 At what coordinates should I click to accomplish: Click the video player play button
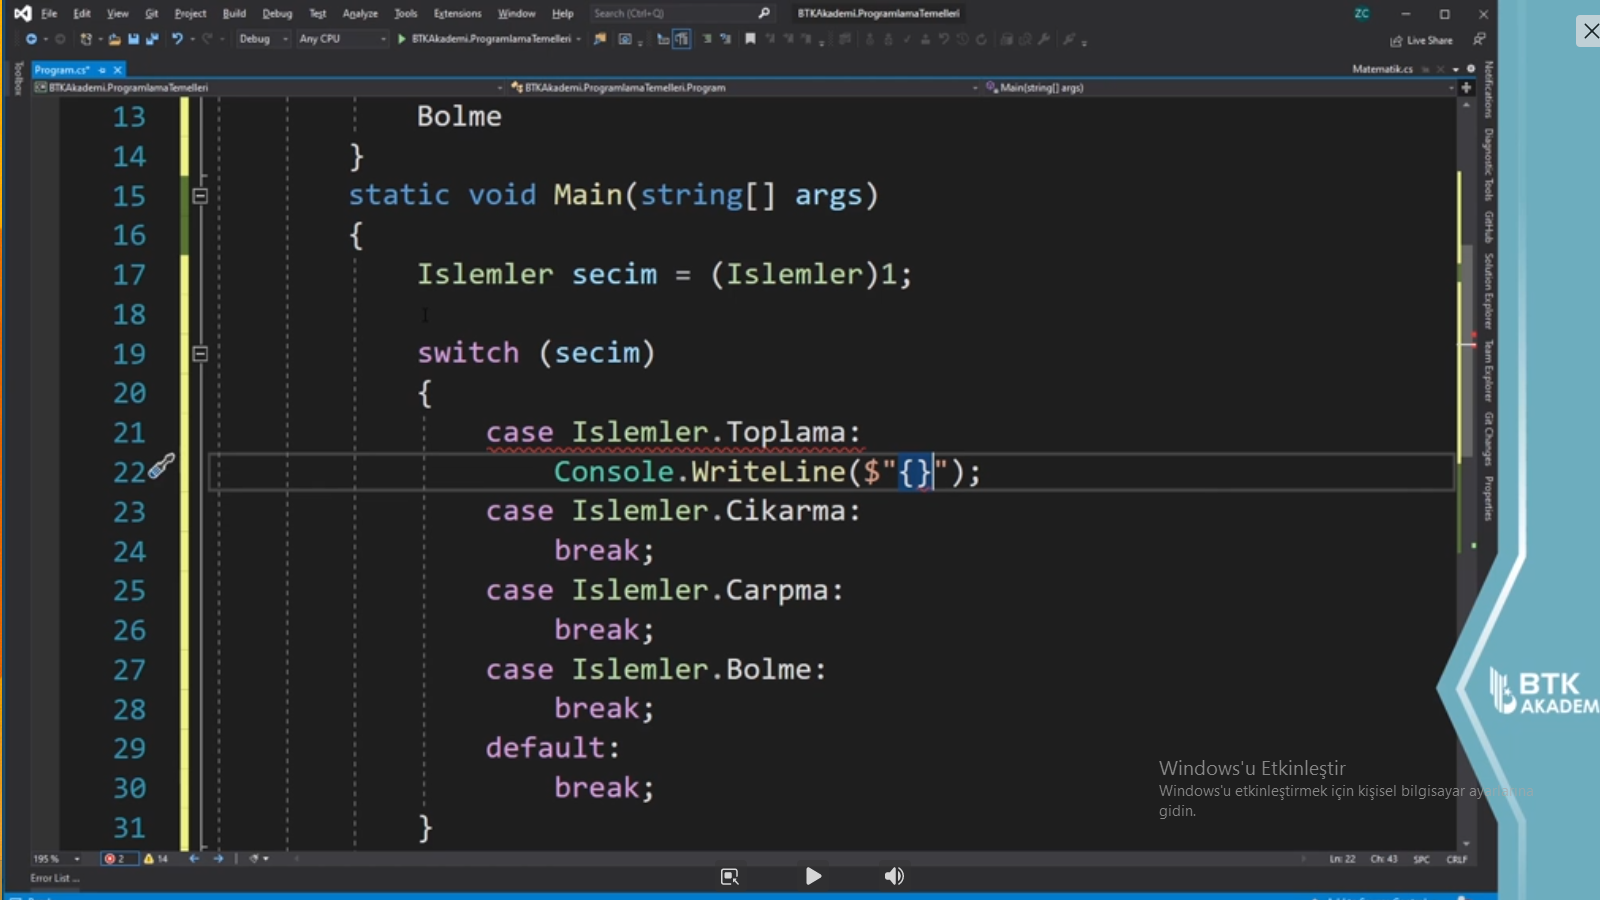pyautogui.click(x=814, y=876)
